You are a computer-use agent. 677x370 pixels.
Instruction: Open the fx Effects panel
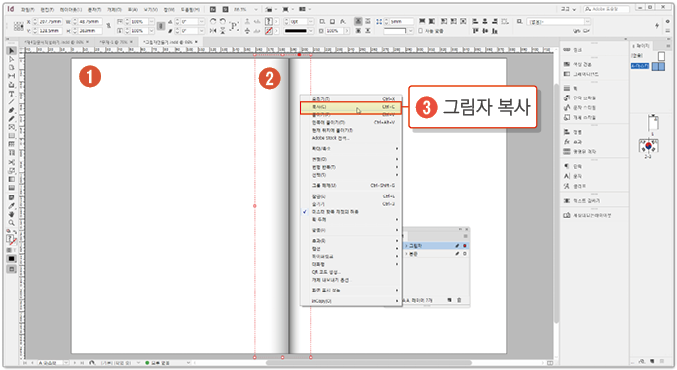click(x=573, y=142)
